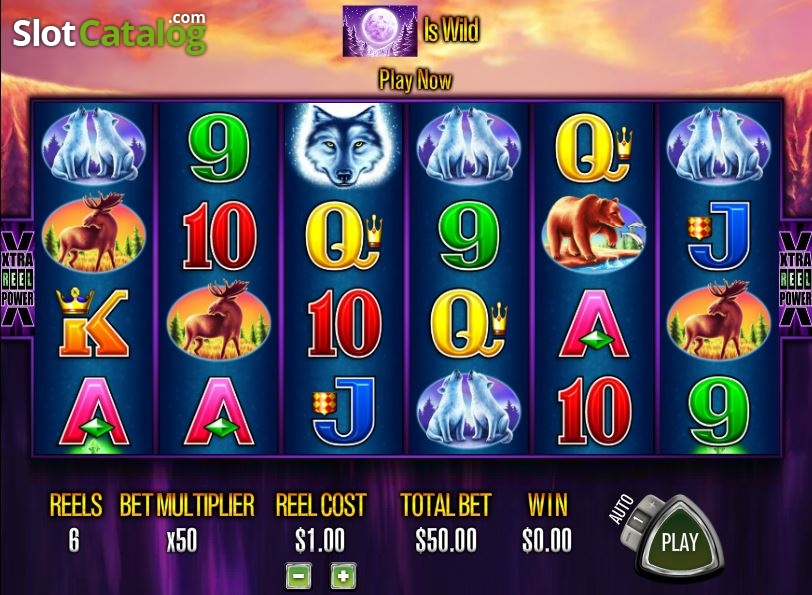Click the brown bear symbol

point(593,234)
